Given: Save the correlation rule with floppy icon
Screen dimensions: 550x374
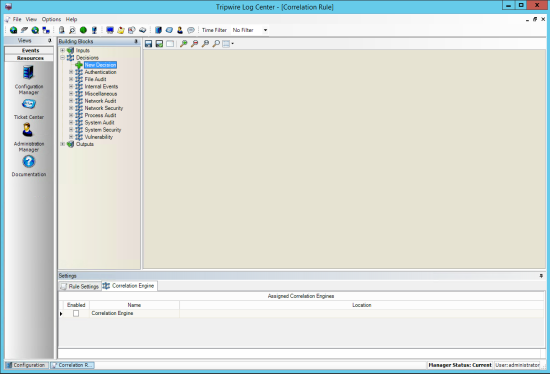Looking at the screenshot, I should pyautogui.click(x=148, y=44).
